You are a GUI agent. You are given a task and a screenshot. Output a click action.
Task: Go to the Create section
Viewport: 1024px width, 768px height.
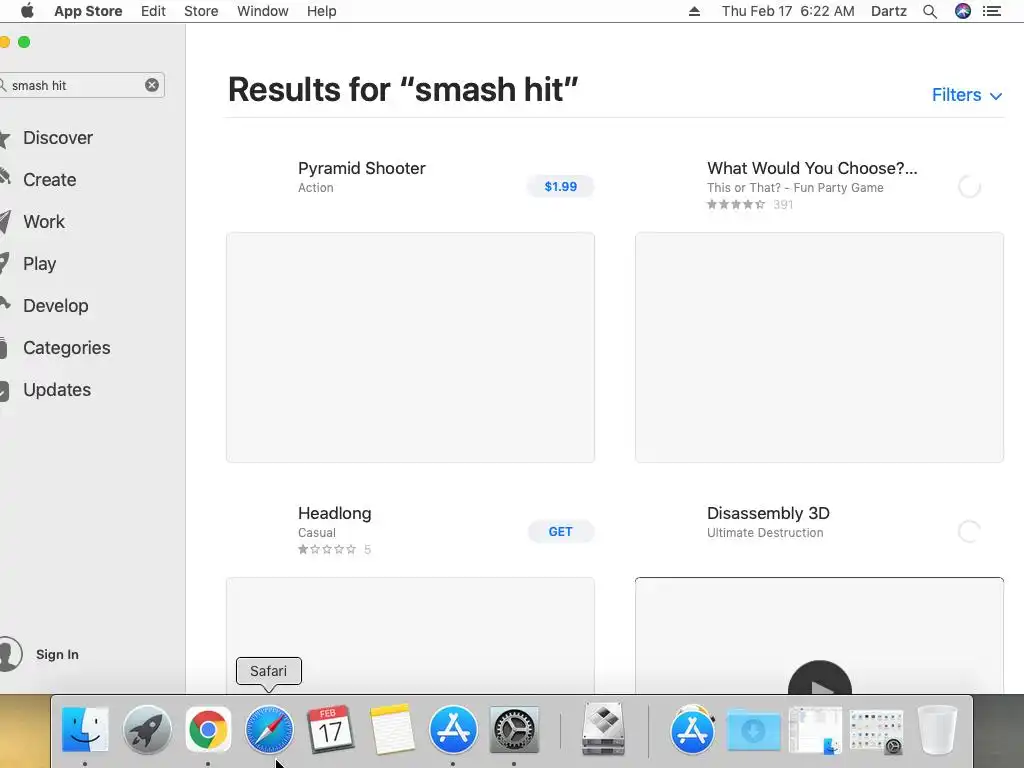point(50,180)
